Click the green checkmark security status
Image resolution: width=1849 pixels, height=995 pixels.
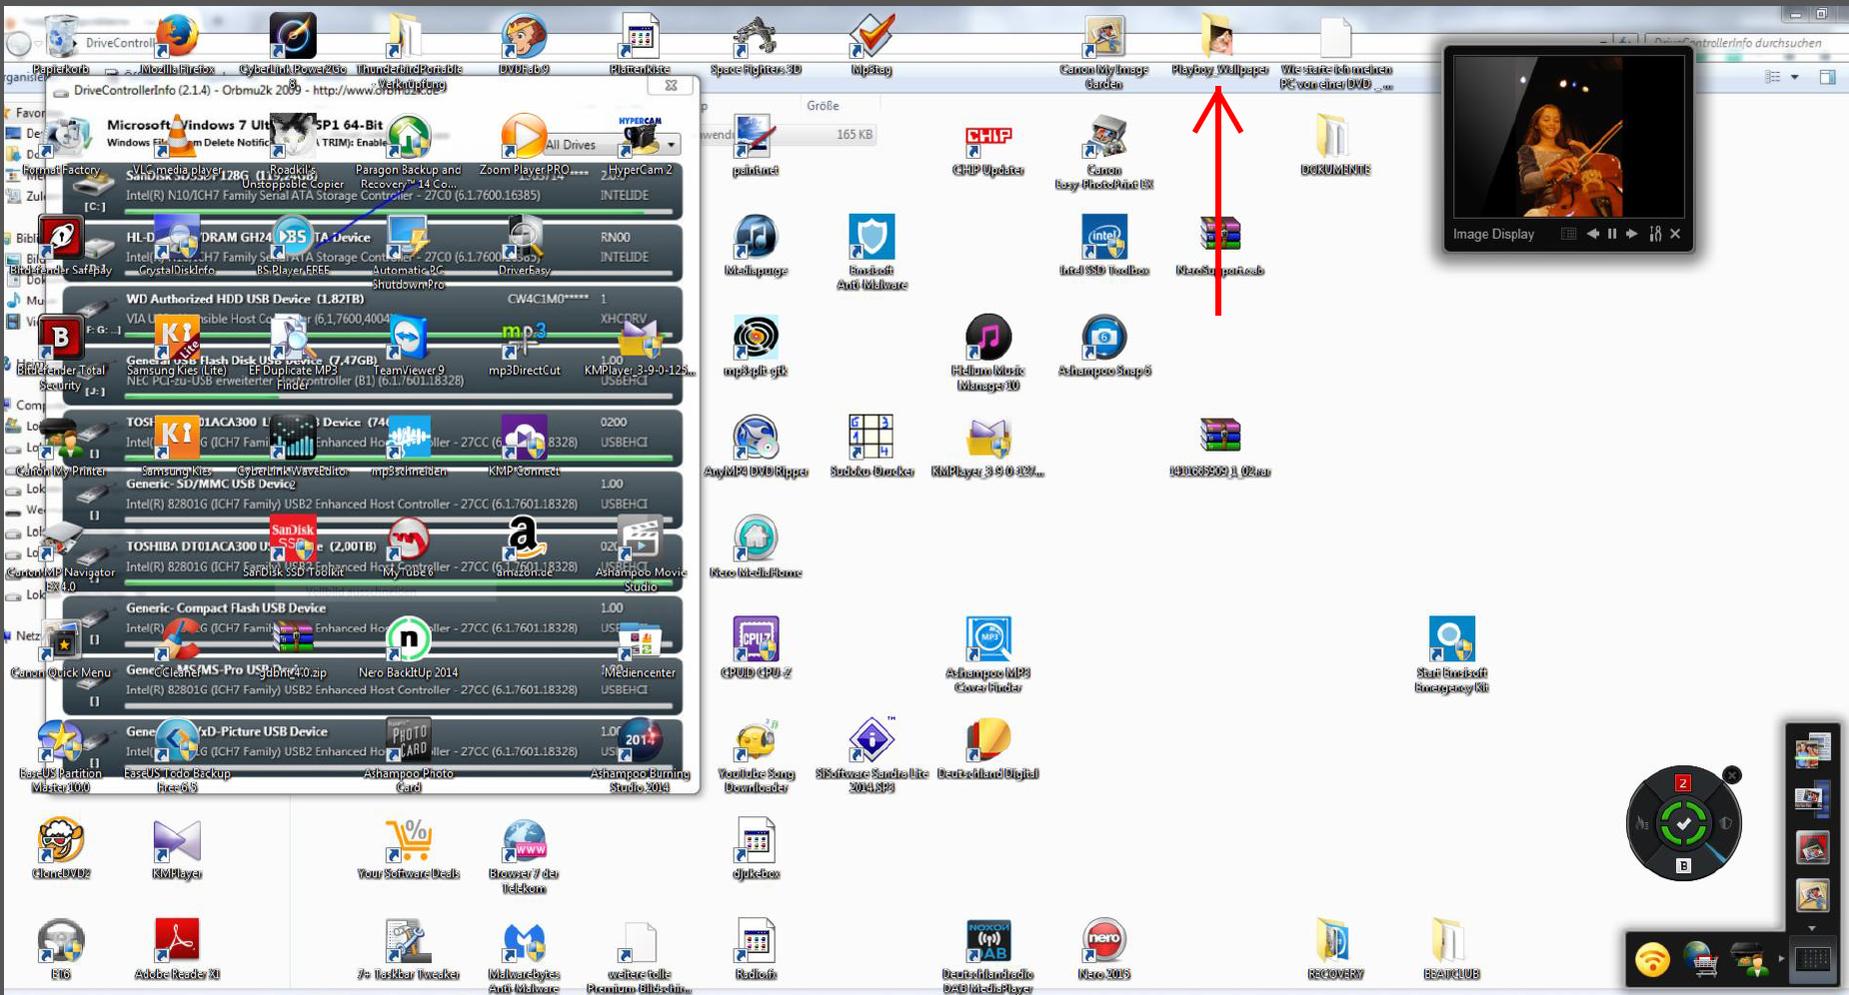click(1684, 824)
